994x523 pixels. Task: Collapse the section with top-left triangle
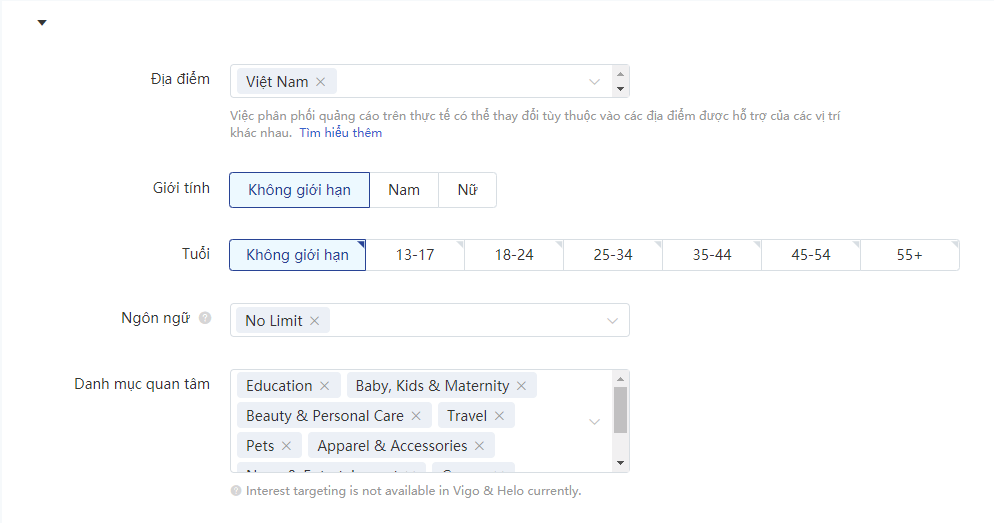(42, 23)
